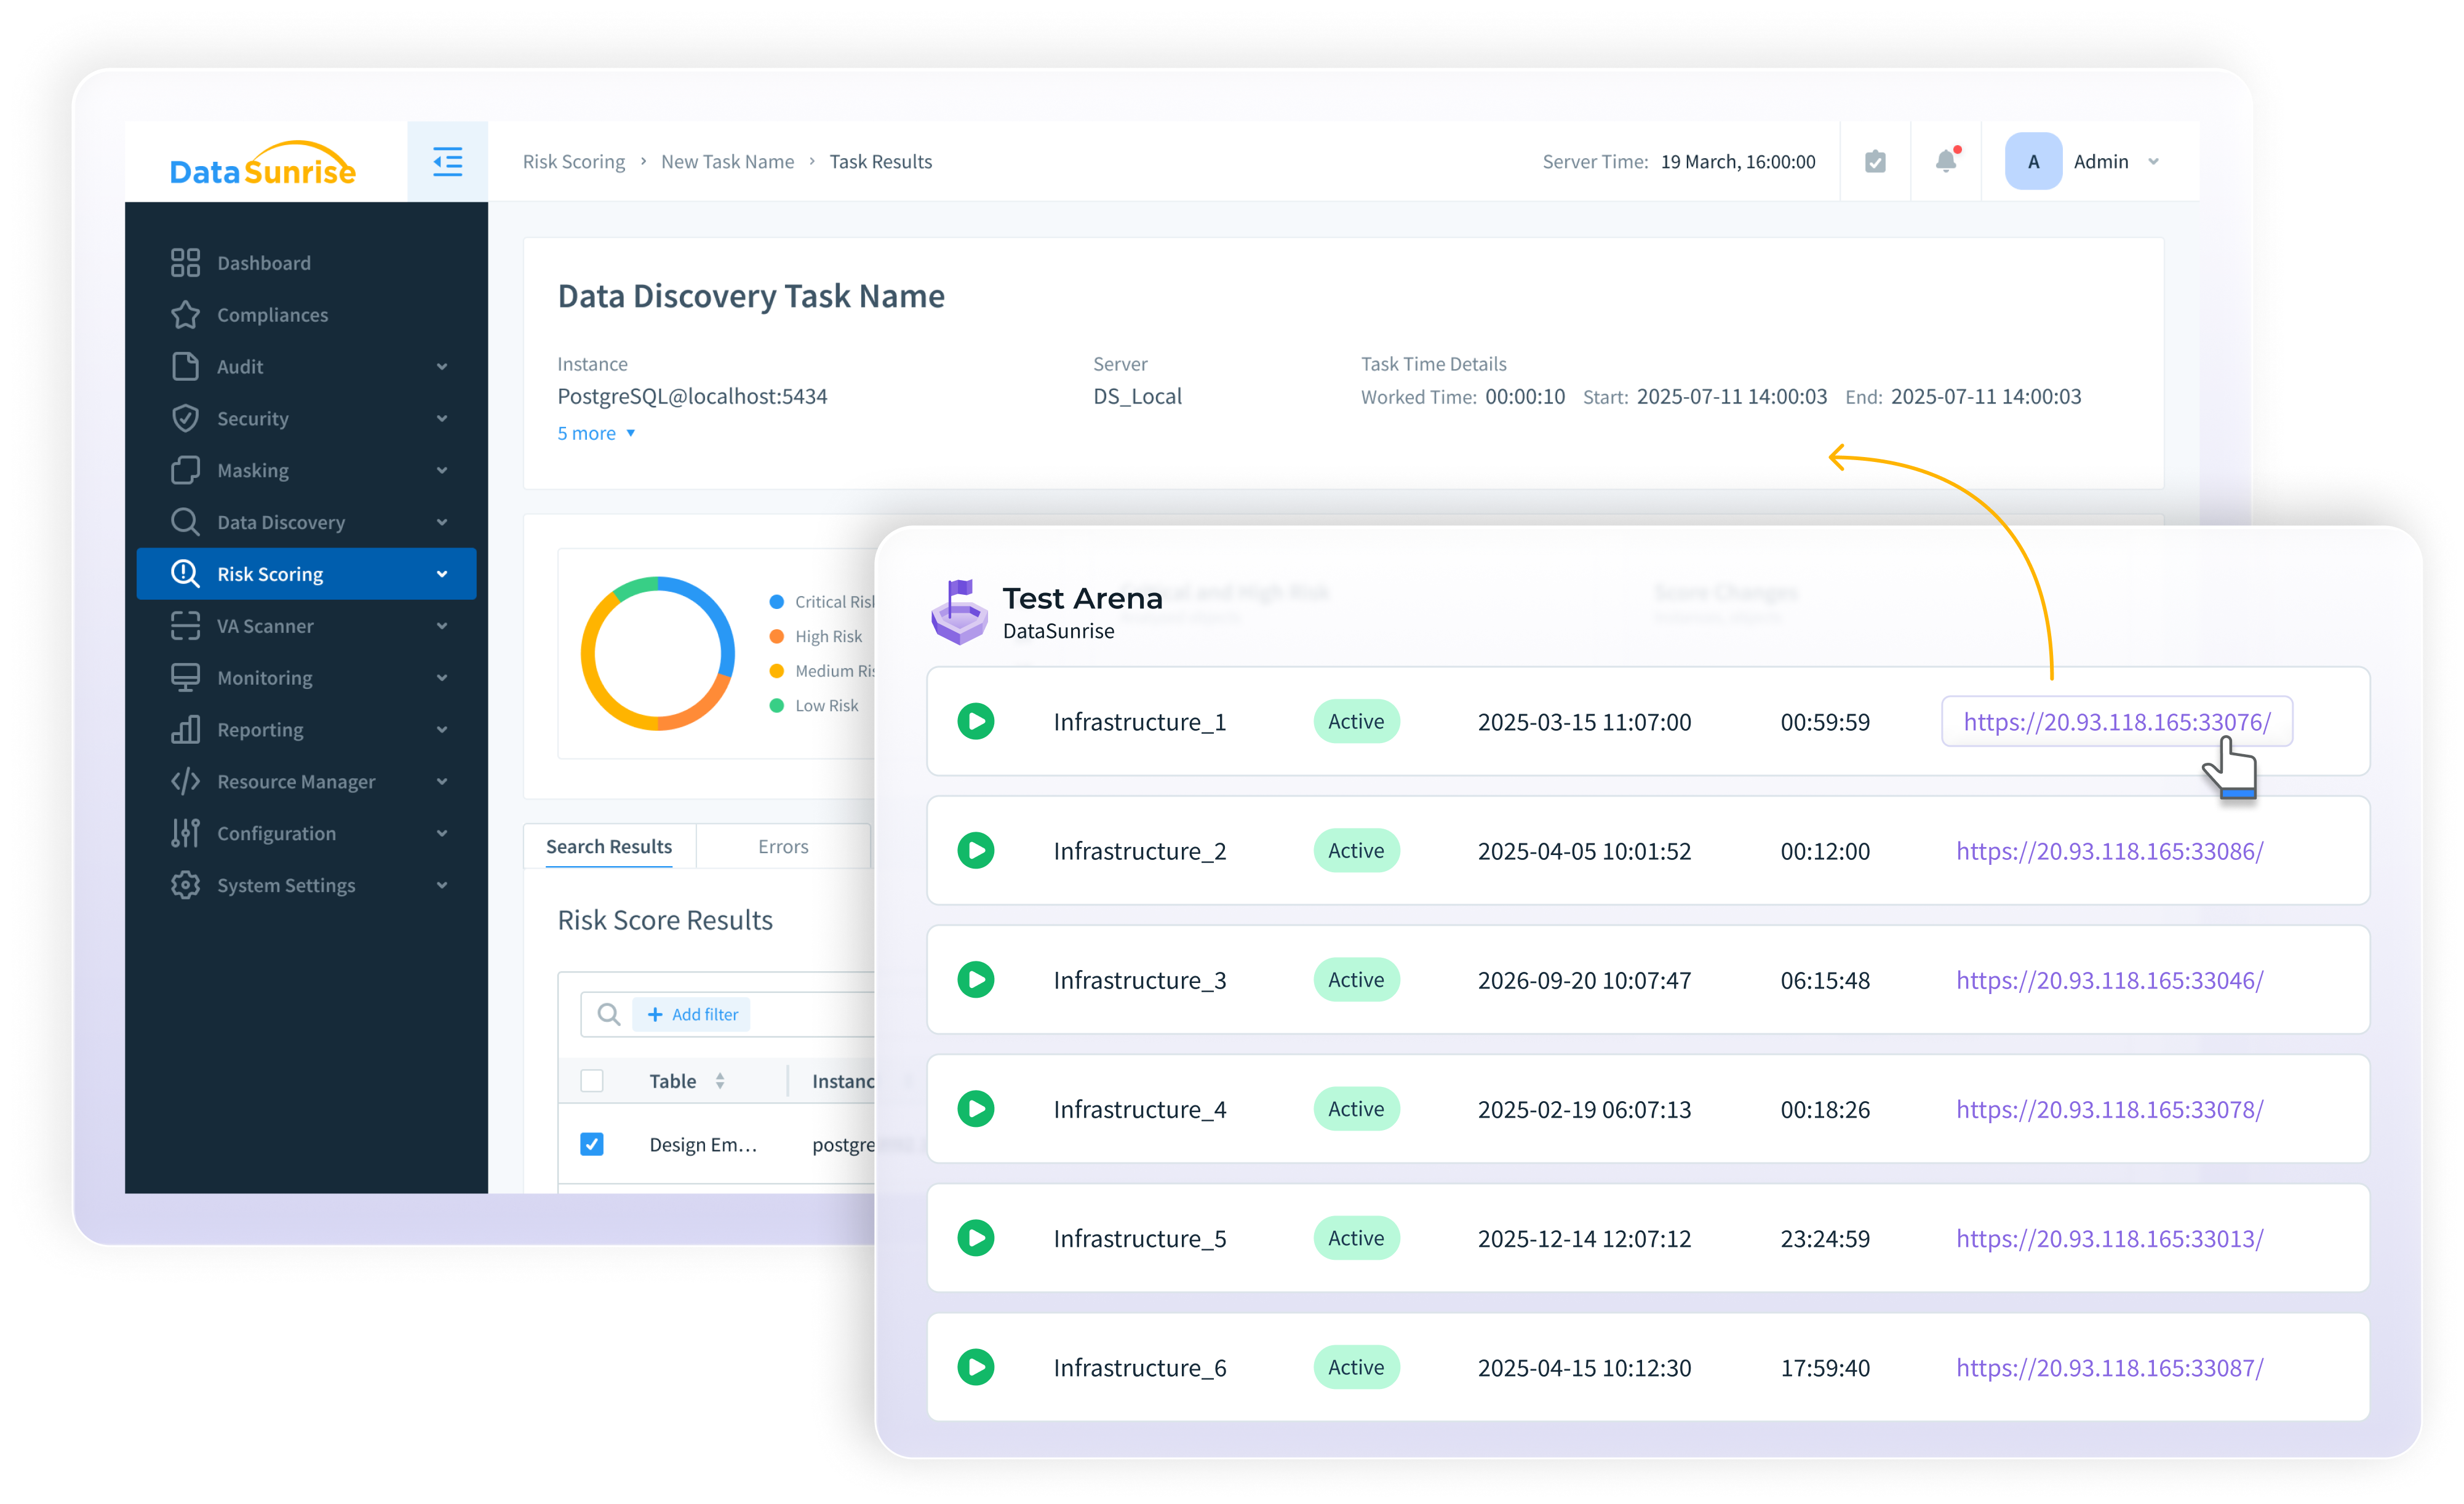Expand the 5 more instances dropdown
Viewport: 2464px width, 1504px height.
click(597, 433)
